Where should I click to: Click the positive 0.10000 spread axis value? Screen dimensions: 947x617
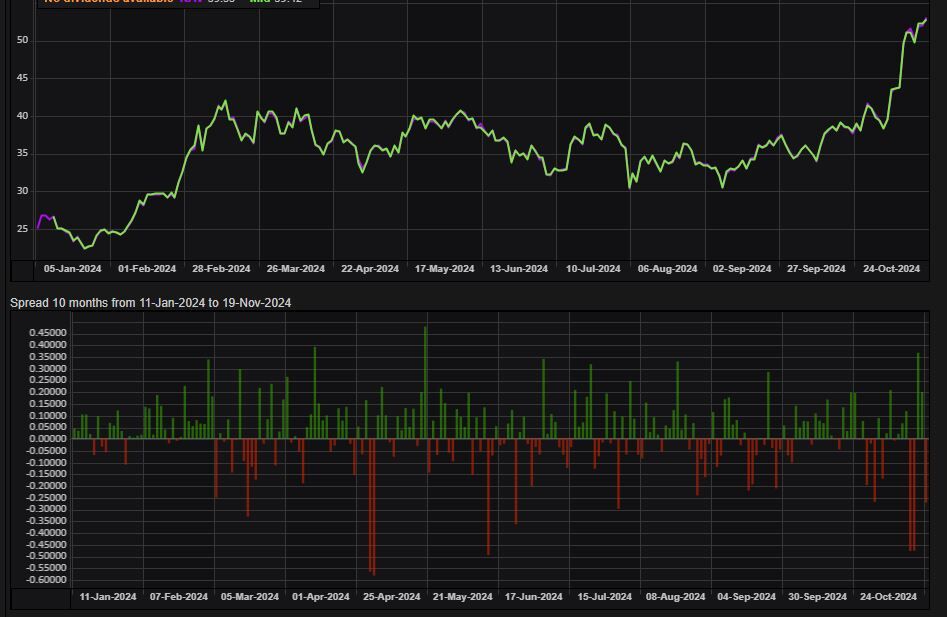pyautogui.click(x=48, y=415)
